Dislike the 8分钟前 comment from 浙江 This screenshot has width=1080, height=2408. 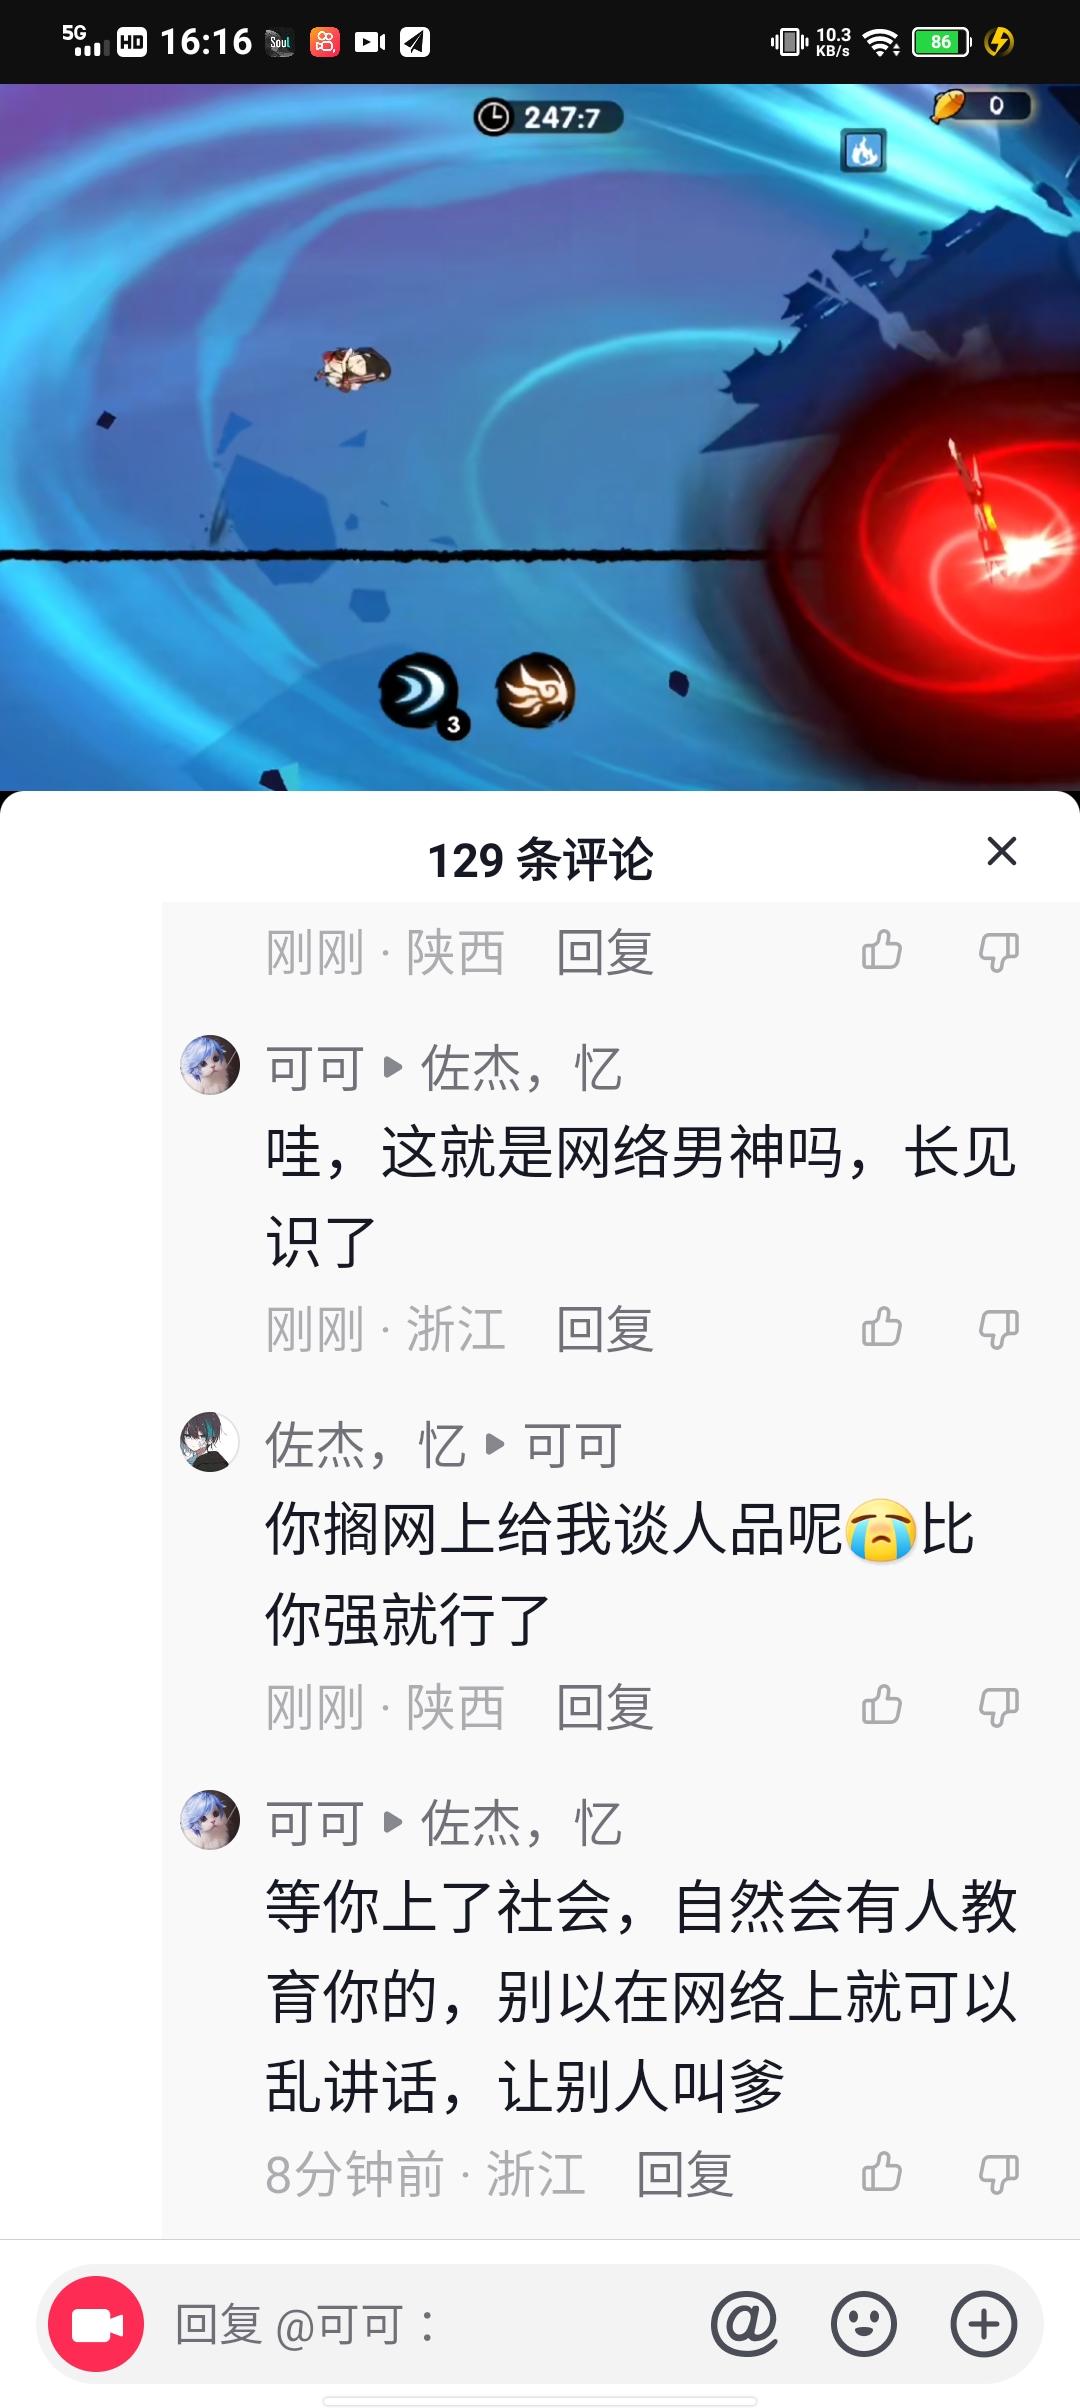(x=999, y=2173)
